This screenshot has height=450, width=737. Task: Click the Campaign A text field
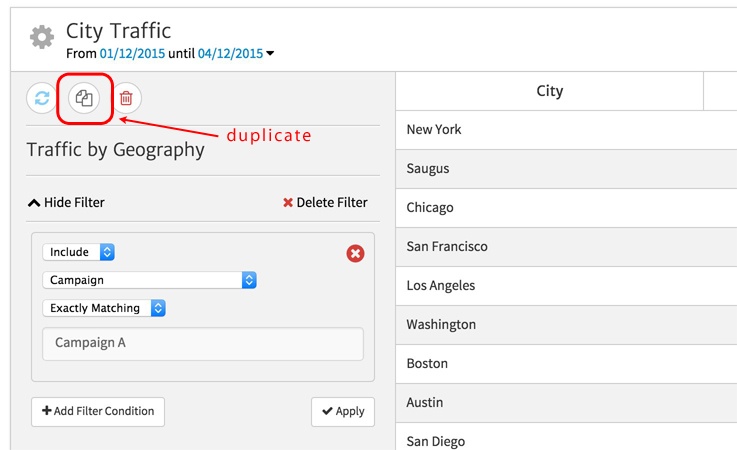pyautogui.click(x=203, y=343)
